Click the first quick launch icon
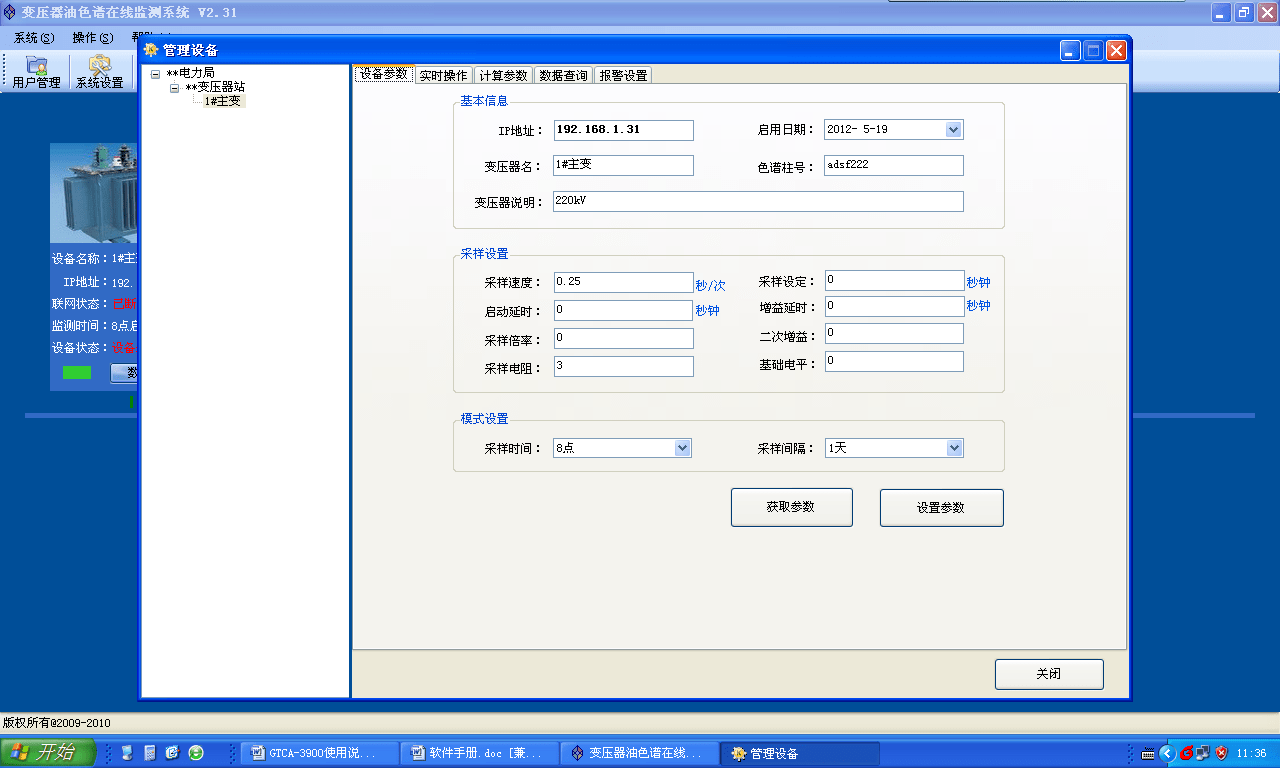The image size is (1280, 768). click(127, 753)
